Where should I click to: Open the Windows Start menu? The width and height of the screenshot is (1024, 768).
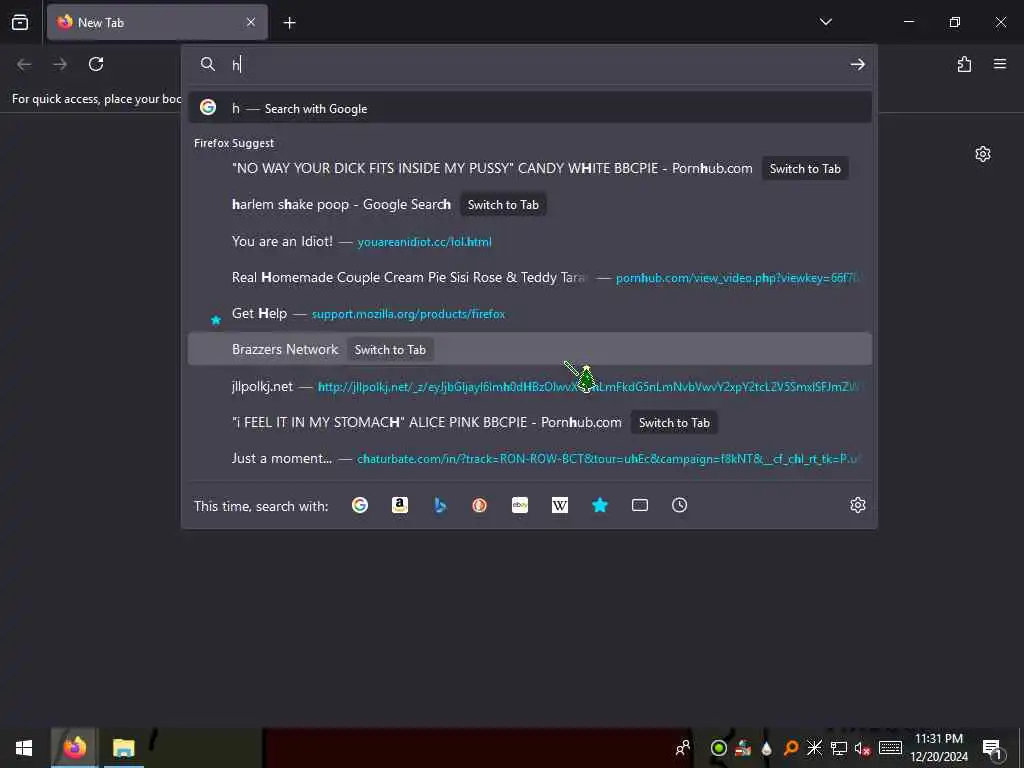pos(24,748)
